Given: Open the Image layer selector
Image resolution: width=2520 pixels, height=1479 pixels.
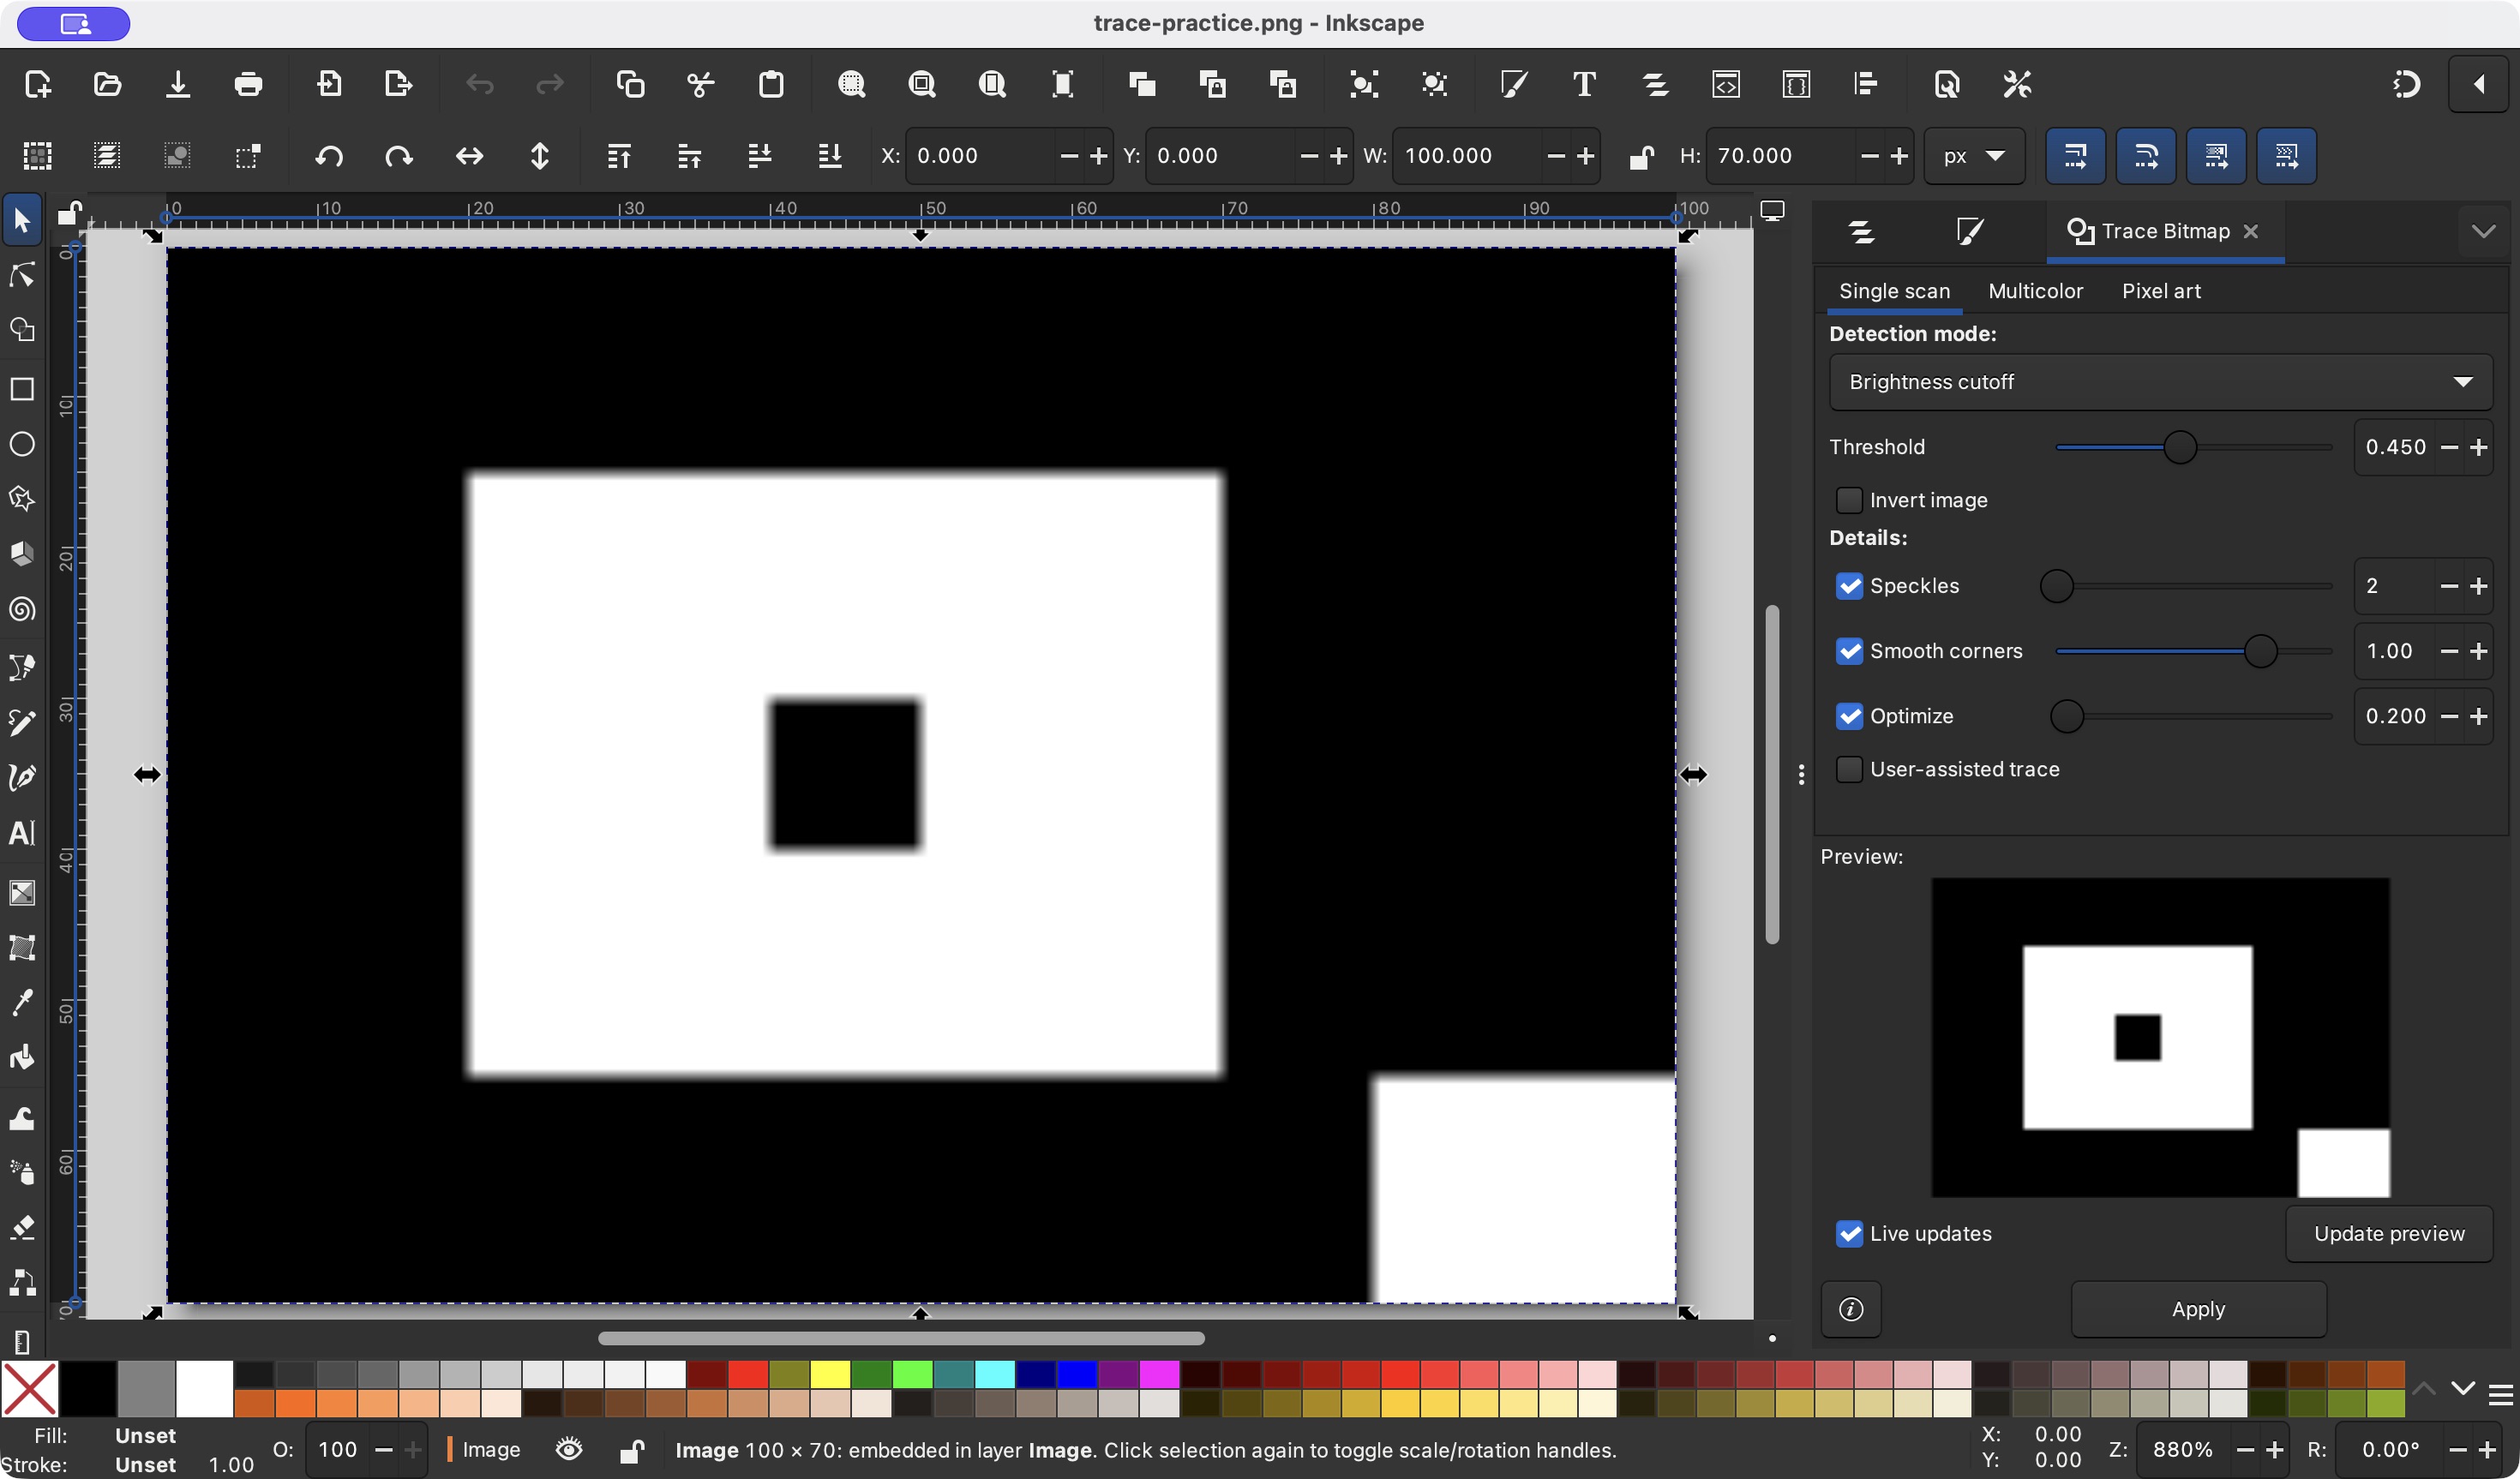Looking at the screenshot, I should click(x=483, y=1449).
